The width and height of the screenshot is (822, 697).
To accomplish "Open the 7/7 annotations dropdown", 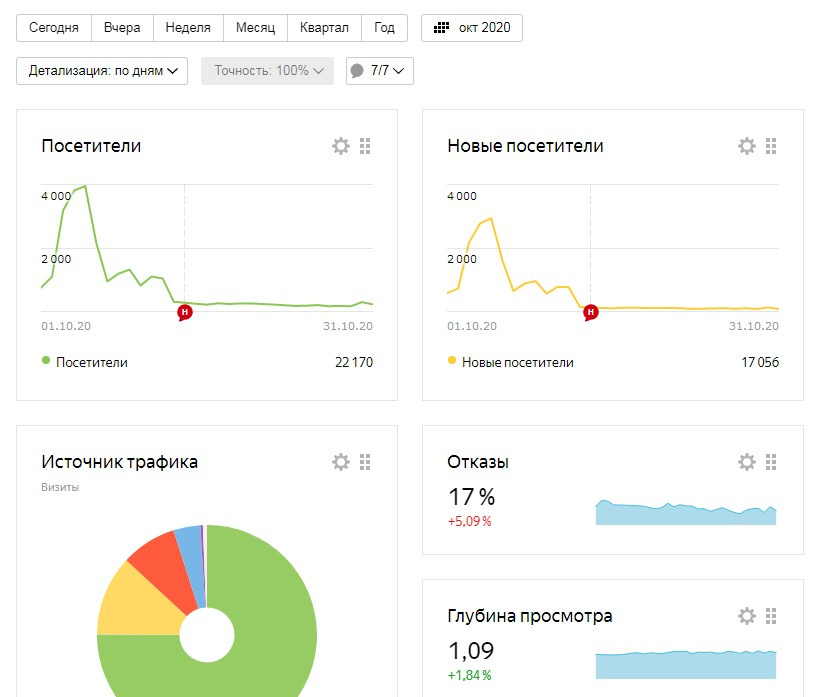I will point(380,71).
